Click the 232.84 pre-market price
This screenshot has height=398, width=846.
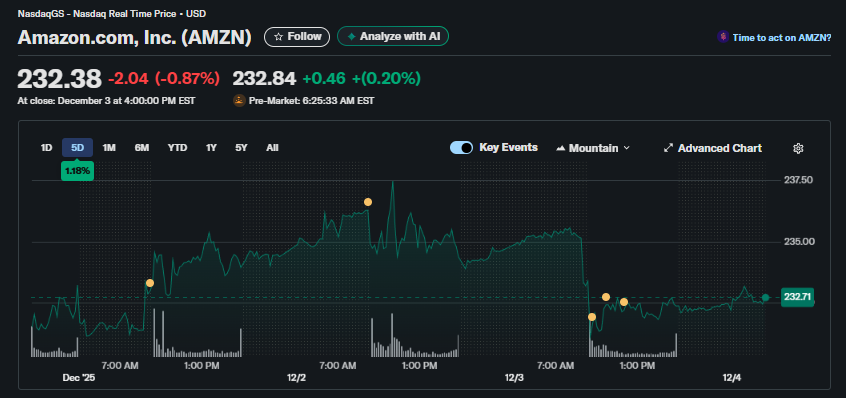pos(264,79)
